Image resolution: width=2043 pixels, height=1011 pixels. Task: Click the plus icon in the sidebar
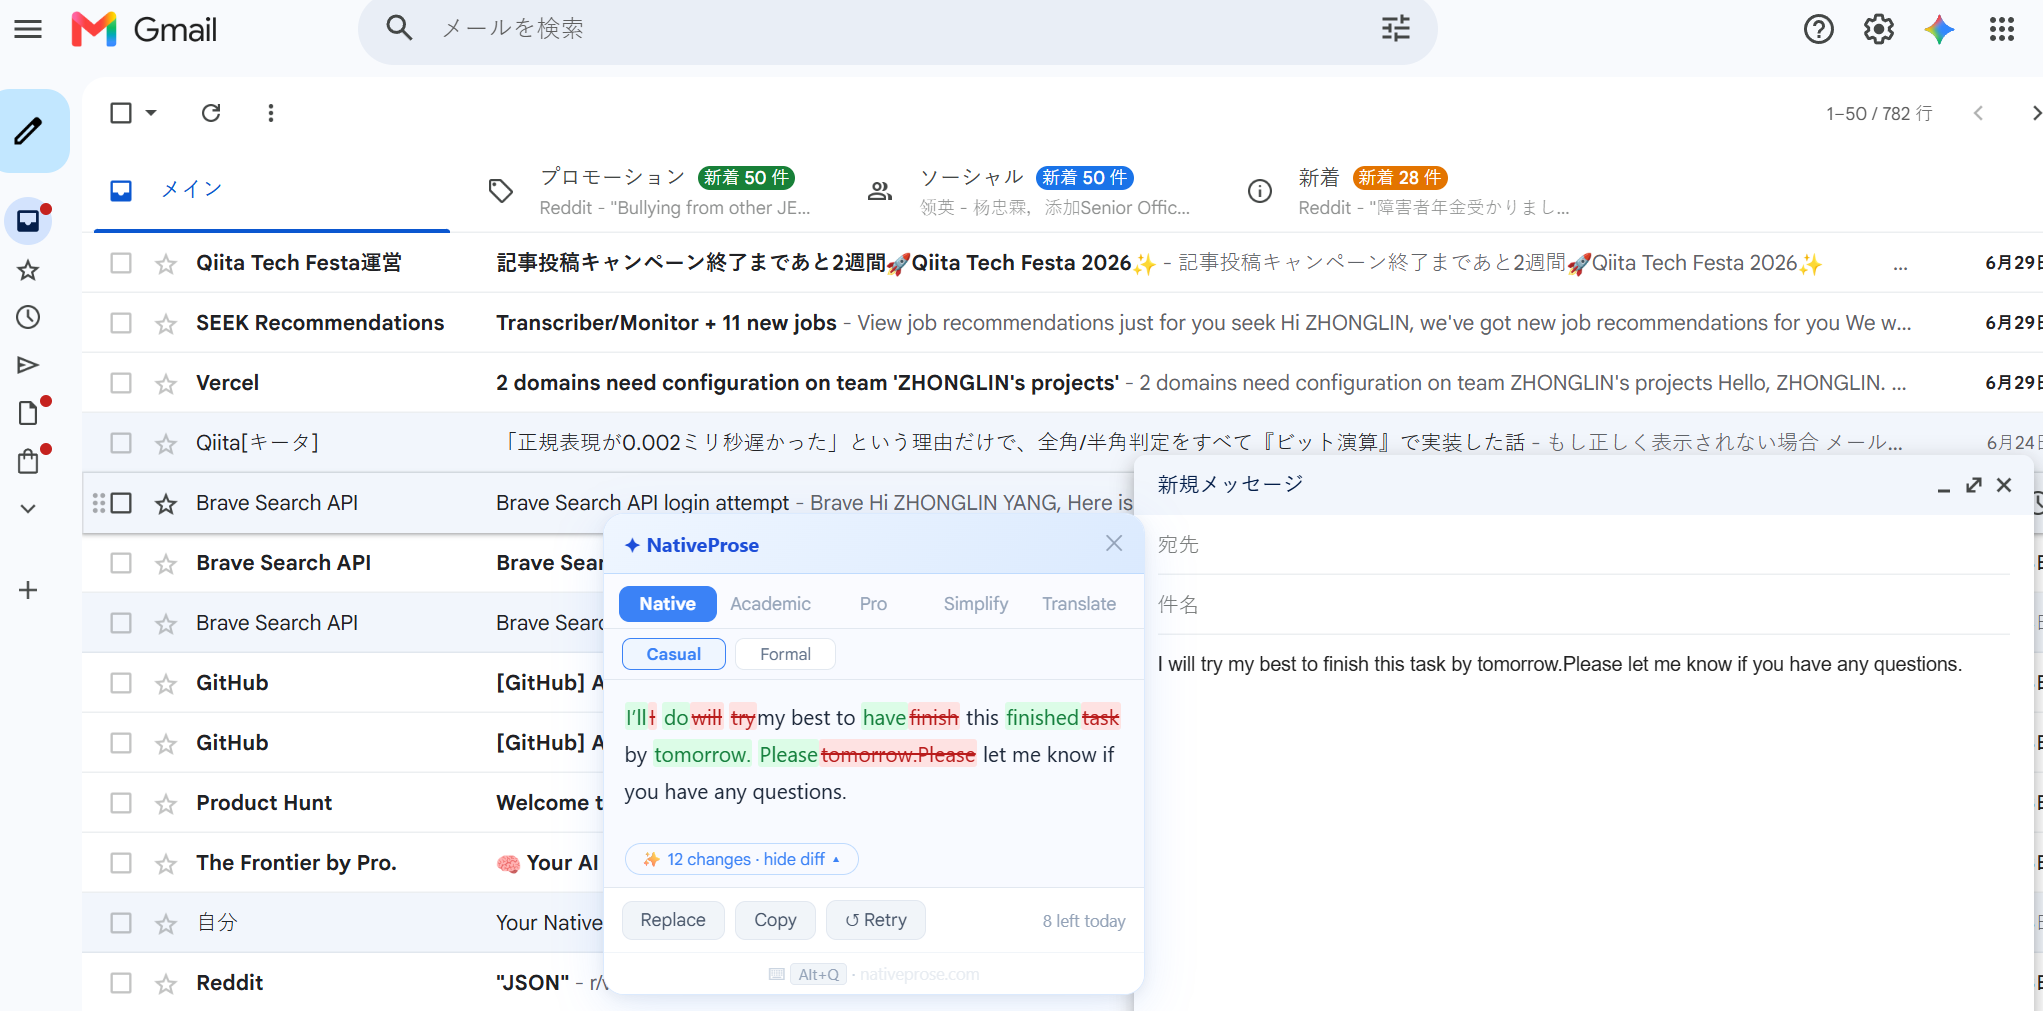(x=28, y=590)
